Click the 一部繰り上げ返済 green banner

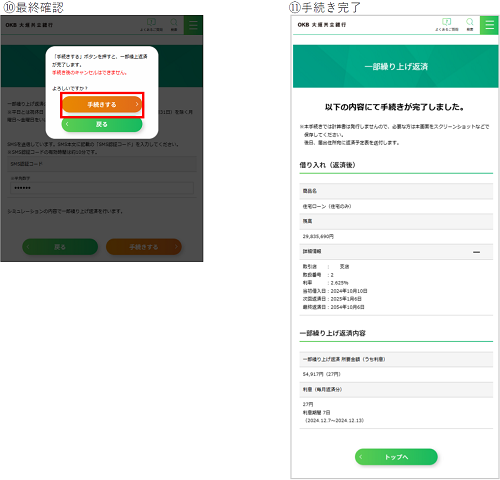396,66
